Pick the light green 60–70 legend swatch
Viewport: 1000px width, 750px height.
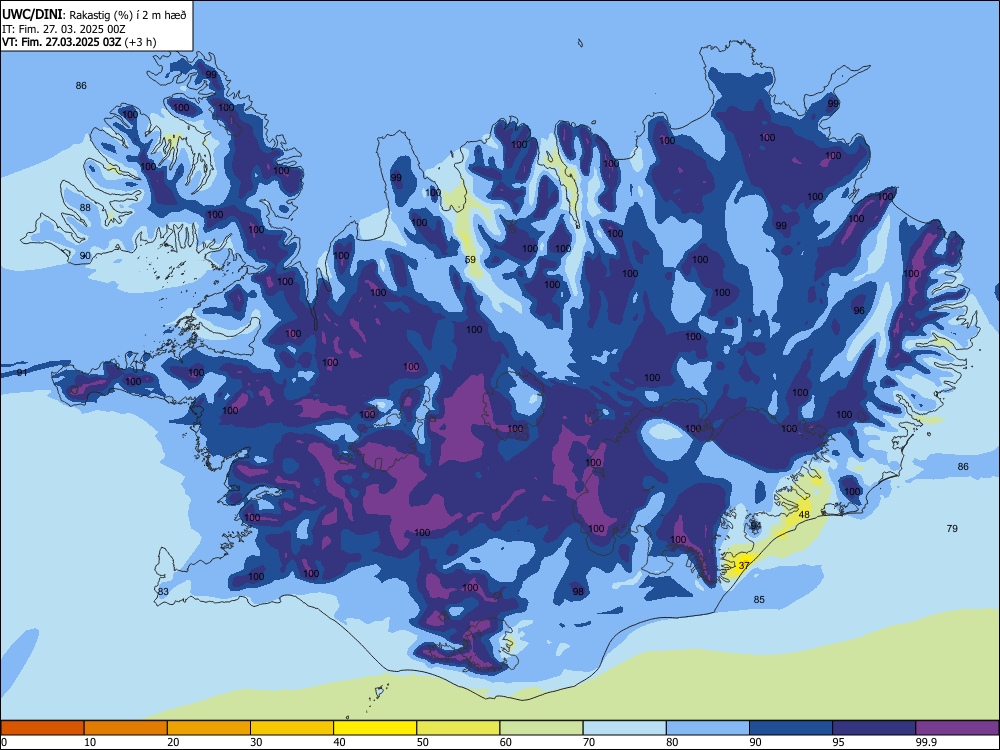coord(541,728)
